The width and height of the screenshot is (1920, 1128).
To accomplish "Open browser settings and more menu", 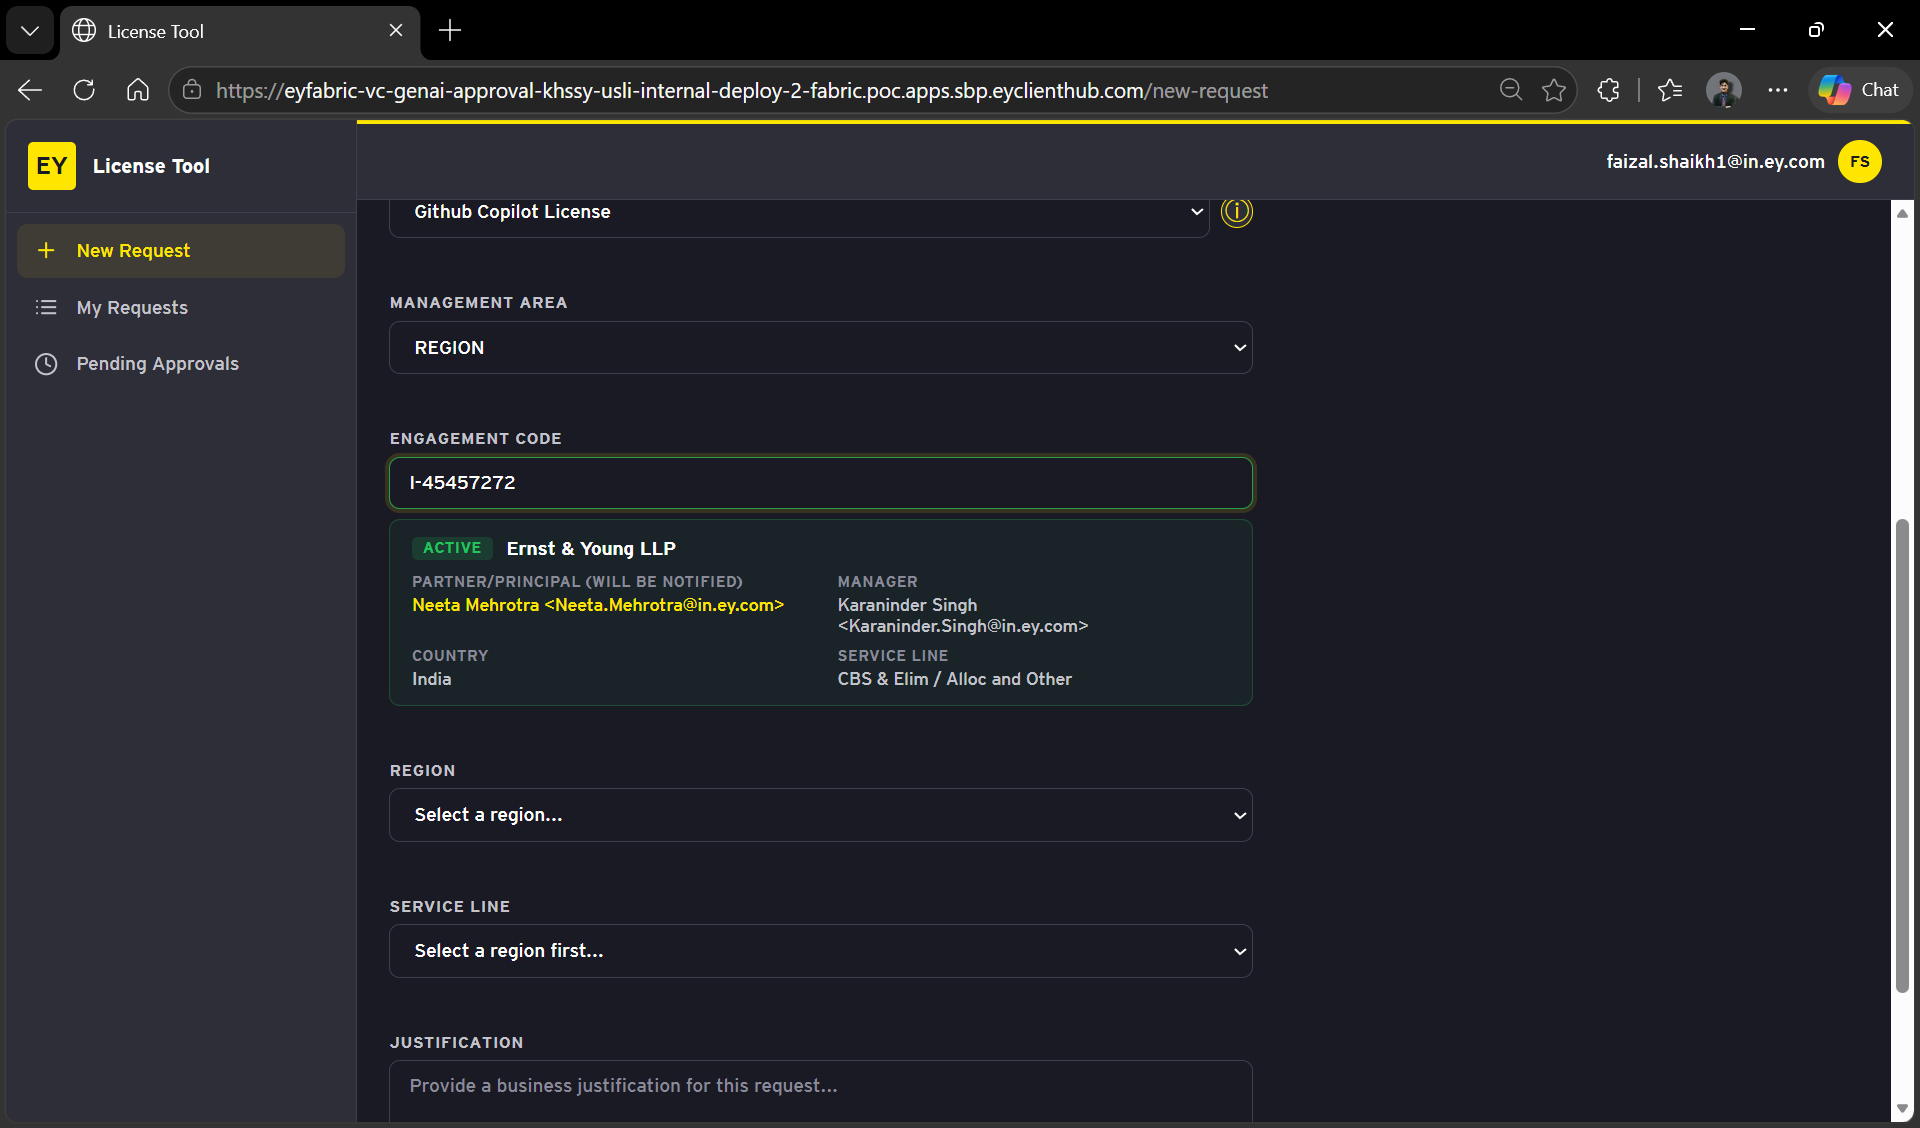I will pyautogui.click(x=1778, y=90).
